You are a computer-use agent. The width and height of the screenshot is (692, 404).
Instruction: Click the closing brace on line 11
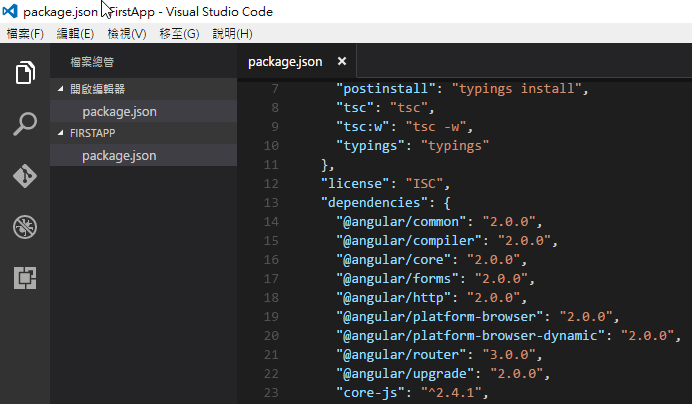324,165
